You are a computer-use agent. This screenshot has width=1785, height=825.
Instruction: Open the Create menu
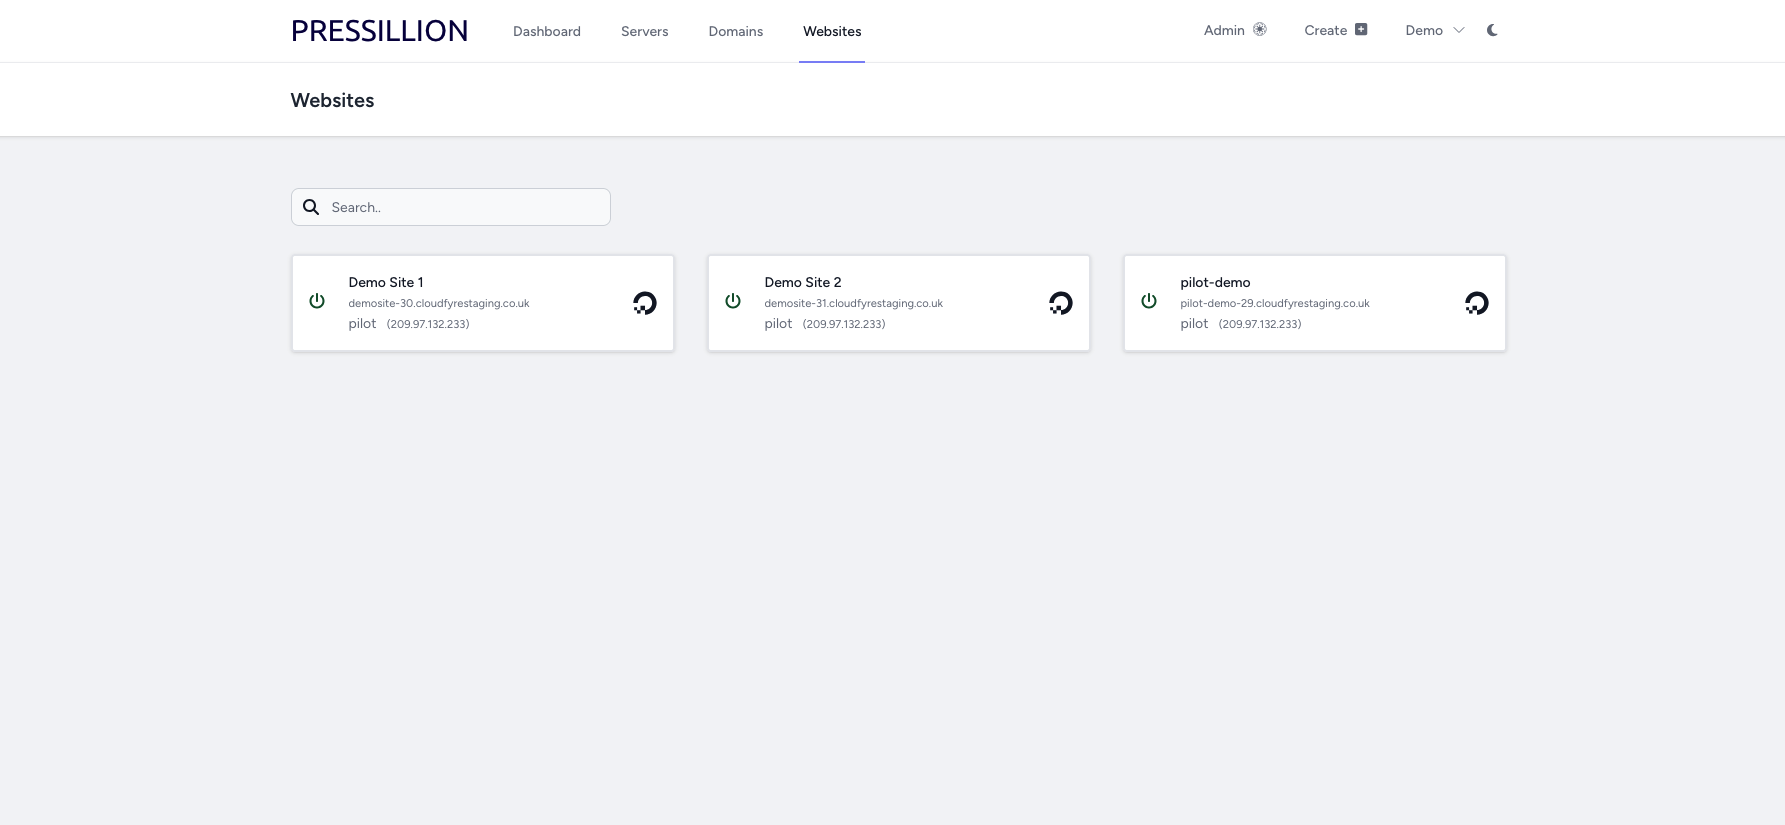pyautogui.click(x=1335, y=30)
